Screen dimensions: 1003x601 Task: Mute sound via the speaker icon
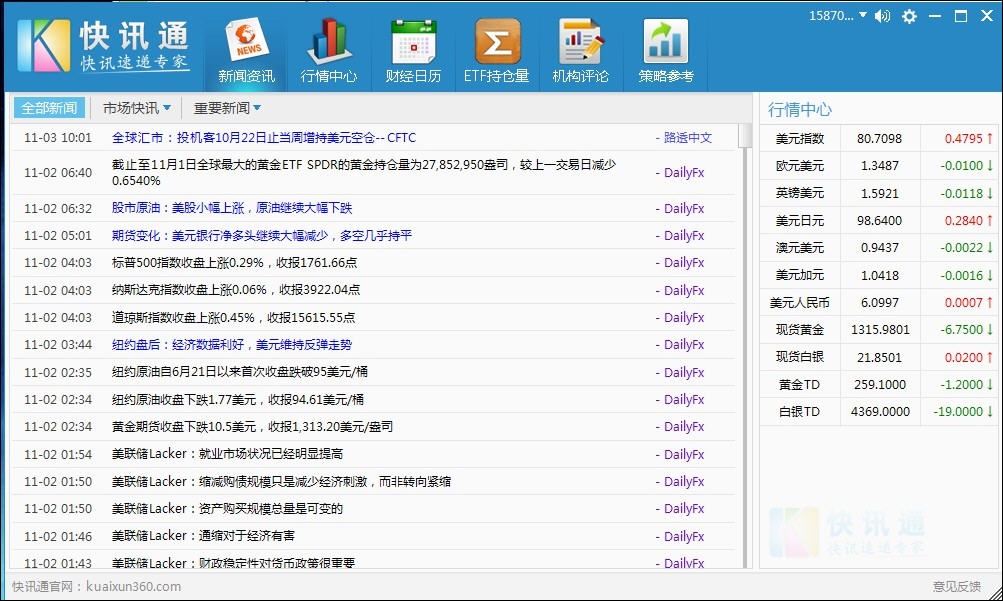(x=881, y=16)
